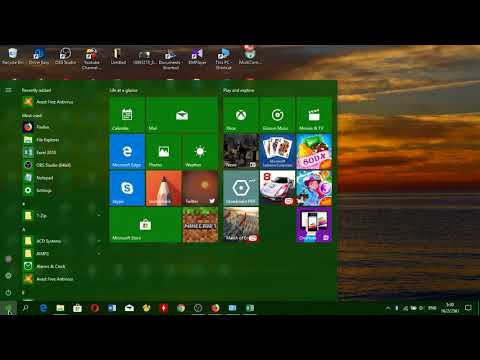This screenshot has width=480, height=360.
Task: Open the Weather tile
Action: (200, 152)
